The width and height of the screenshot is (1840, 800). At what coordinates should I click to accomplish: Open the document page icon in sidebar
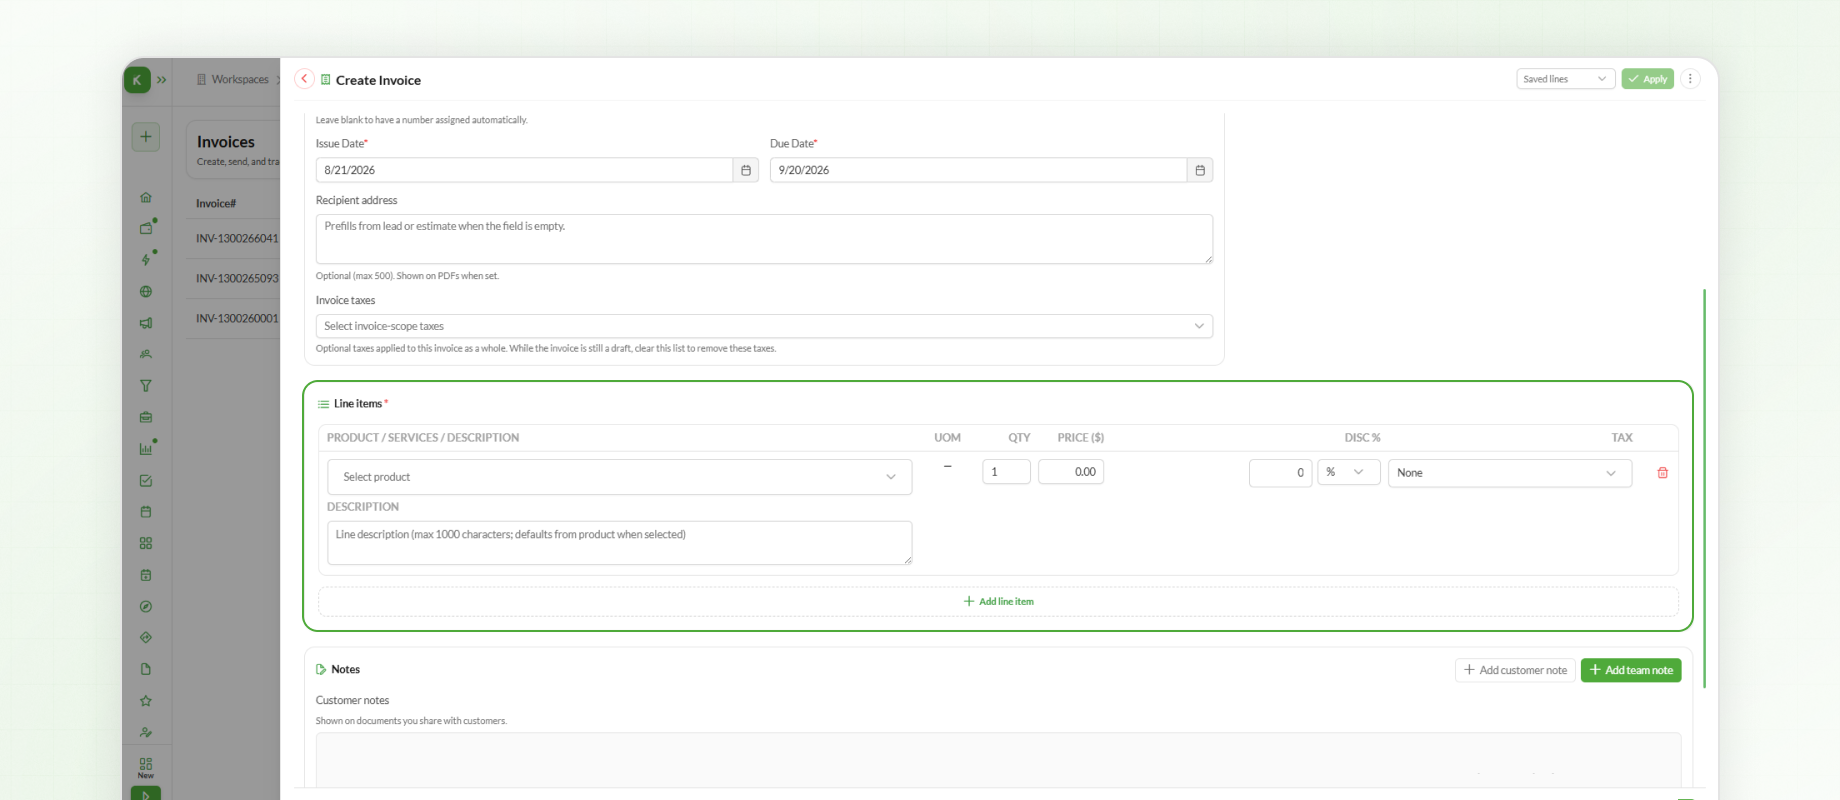coord(146,669)
